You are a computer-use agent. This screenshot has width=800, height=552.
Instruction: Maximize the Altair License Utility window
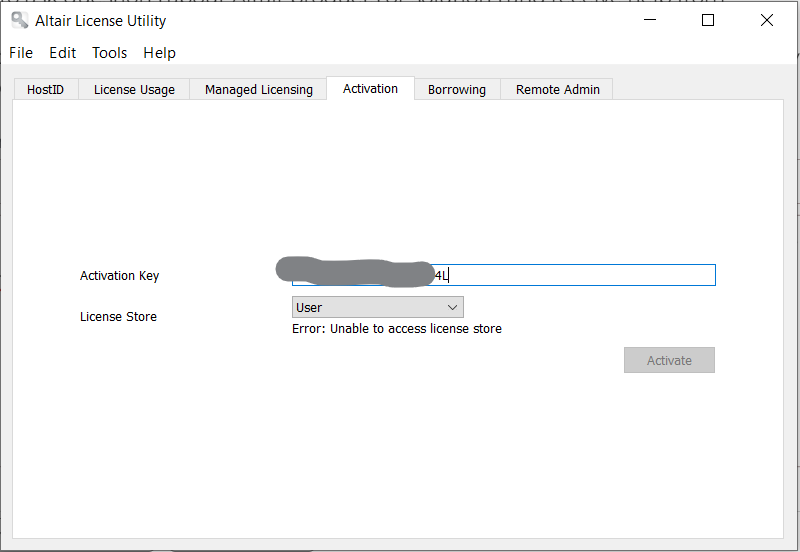tap(708, 20)
